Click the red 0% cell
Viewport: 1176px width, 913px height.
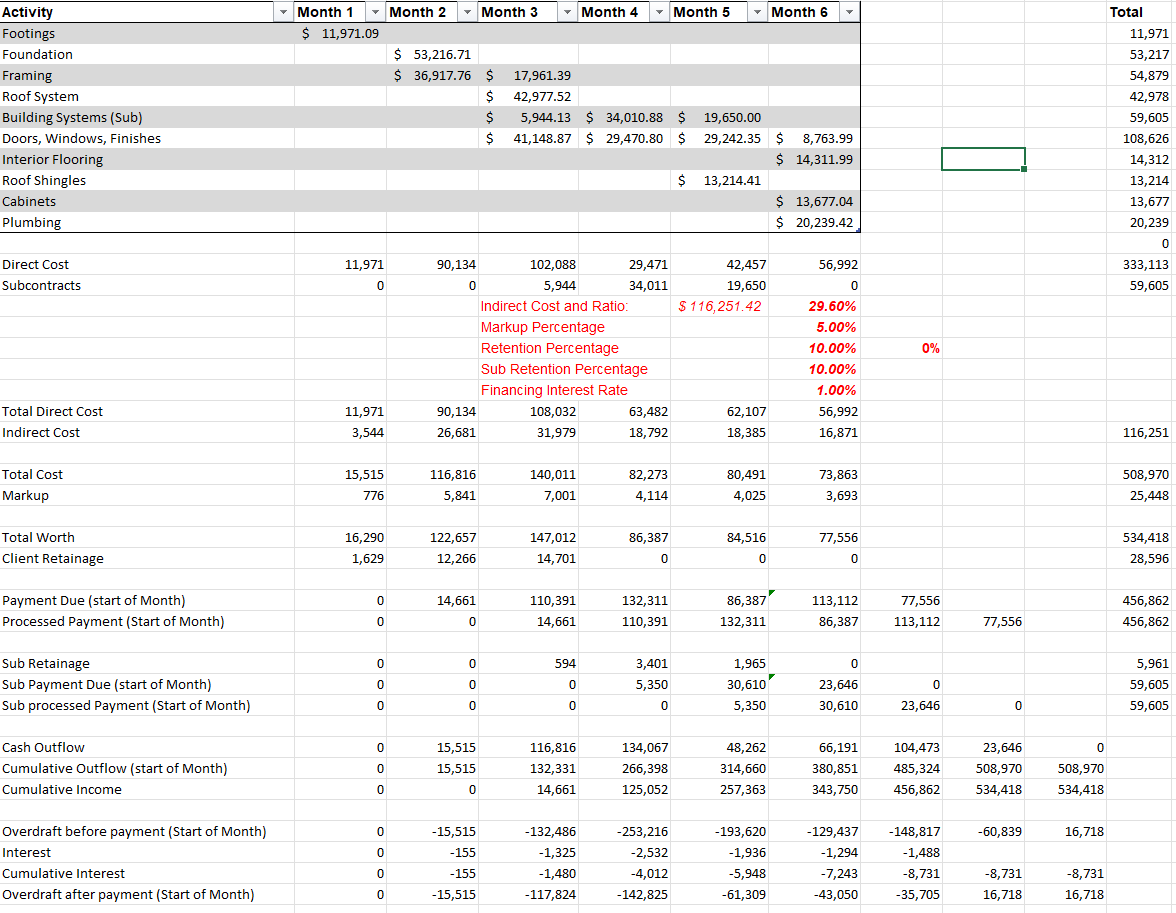pyautogui.click(x=930, y=348)
